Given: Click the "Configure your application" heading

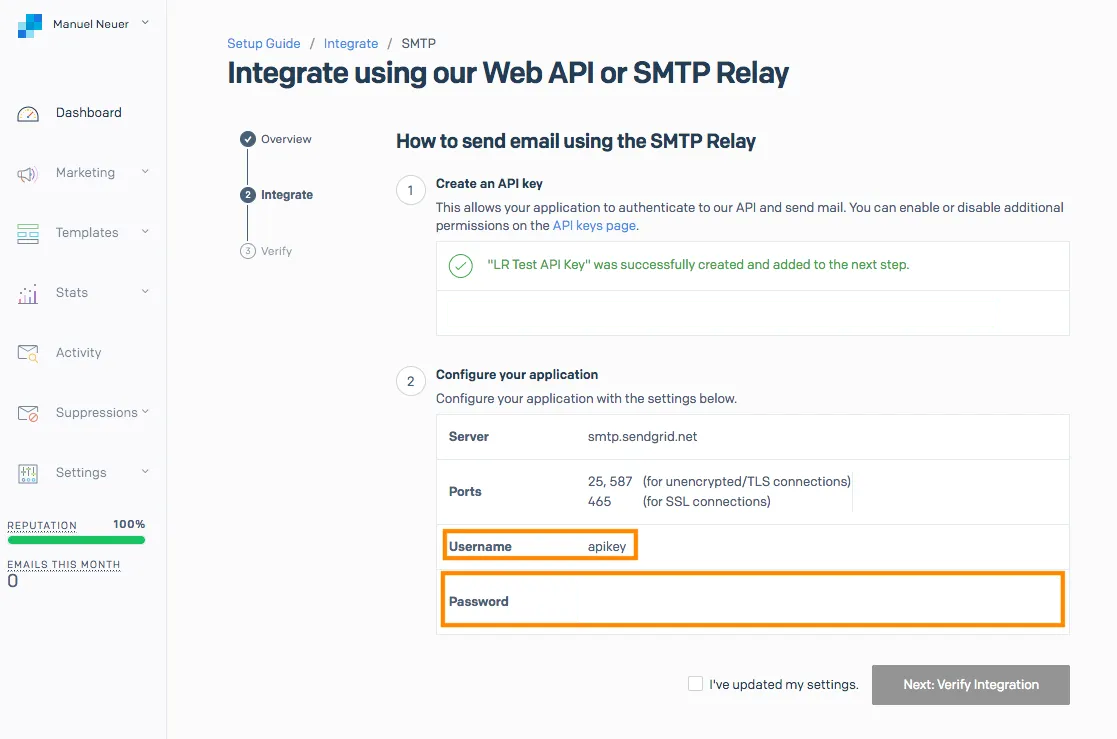Looking at the screenshot, I should (517, 374).
